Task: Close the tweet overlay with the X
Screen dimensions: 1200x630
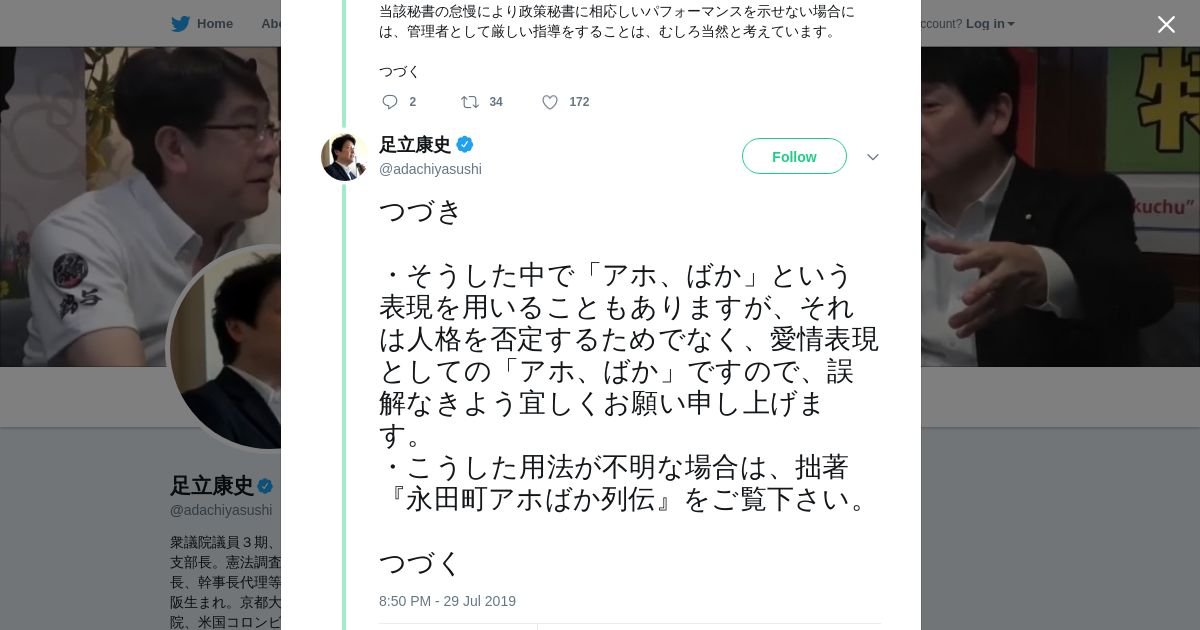Action: [1166, 25]
